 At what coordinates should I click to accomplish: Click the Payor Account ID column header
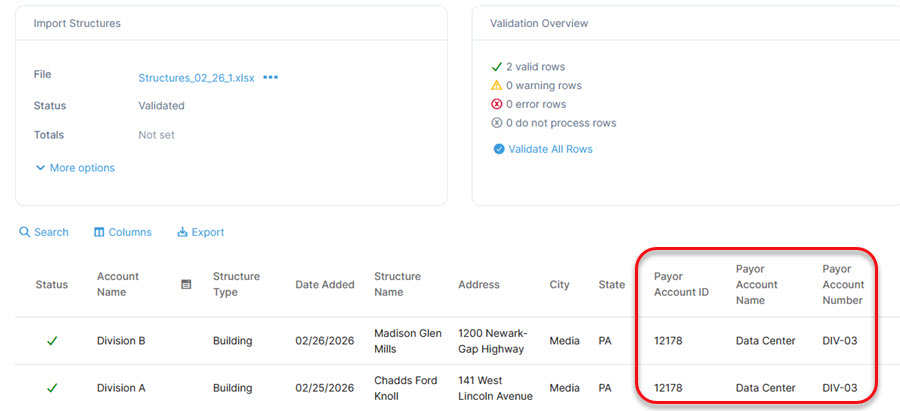(x=681, y=284)
